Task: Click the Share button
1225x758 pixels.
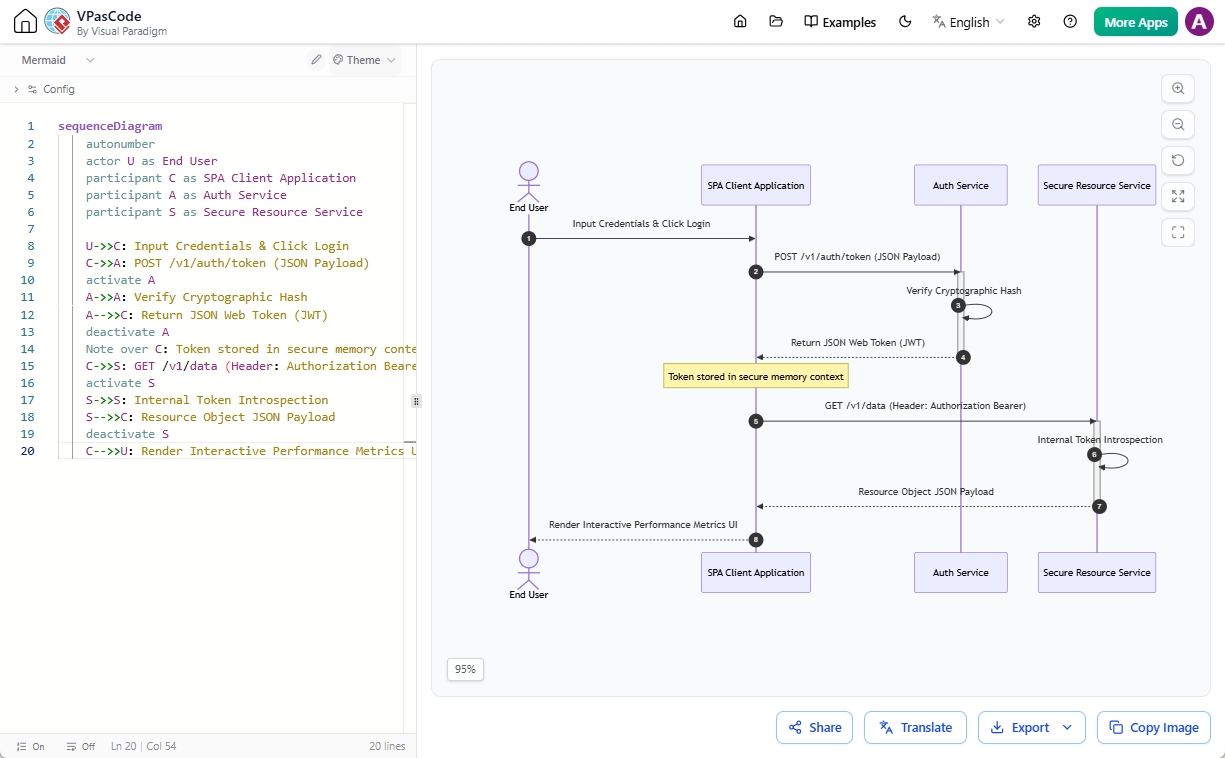Action: (x=814, y=727)
